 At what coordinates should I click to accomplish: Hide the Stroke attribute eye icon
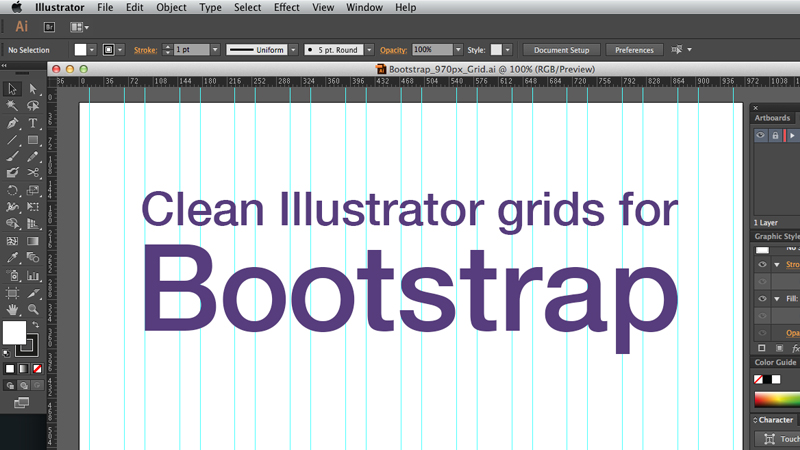(x=762, y=264)
